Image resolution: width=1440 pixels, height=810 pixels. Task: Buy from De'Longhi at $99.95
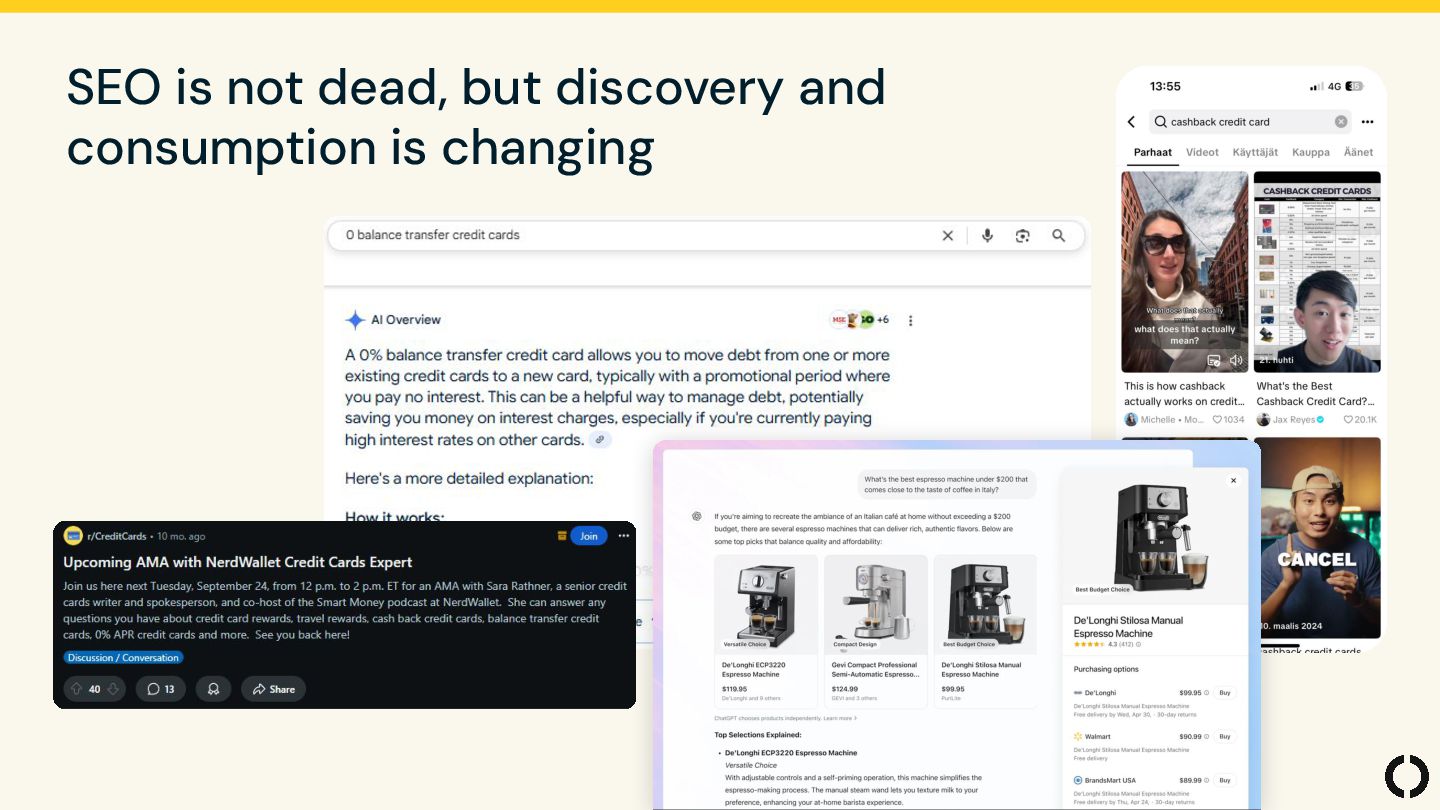(1224, 692)
